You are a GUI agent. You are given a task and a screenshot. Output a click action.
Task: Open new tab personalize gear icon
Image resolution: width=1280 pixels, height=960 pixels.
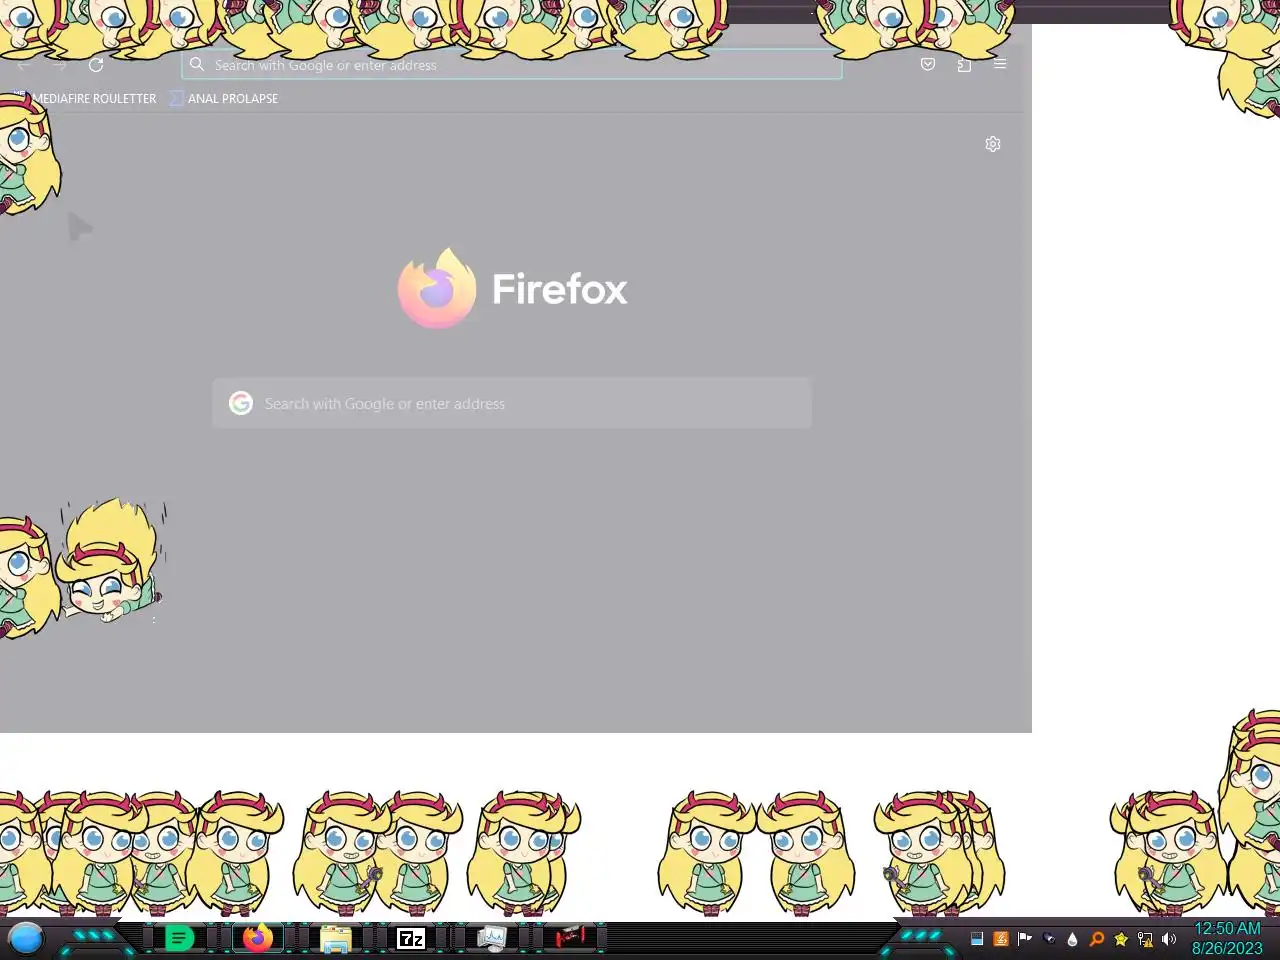pyautogui.click(x=993, y=144)
